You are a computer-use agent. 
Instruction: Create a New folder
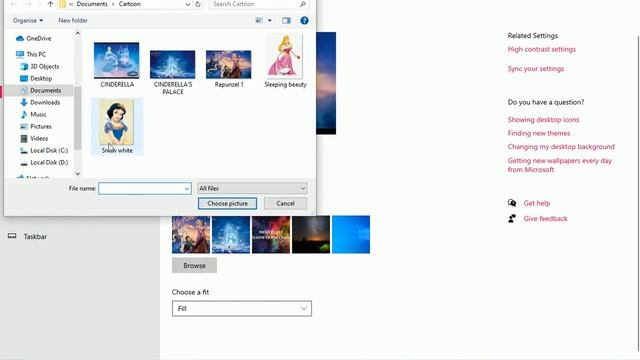73,20
